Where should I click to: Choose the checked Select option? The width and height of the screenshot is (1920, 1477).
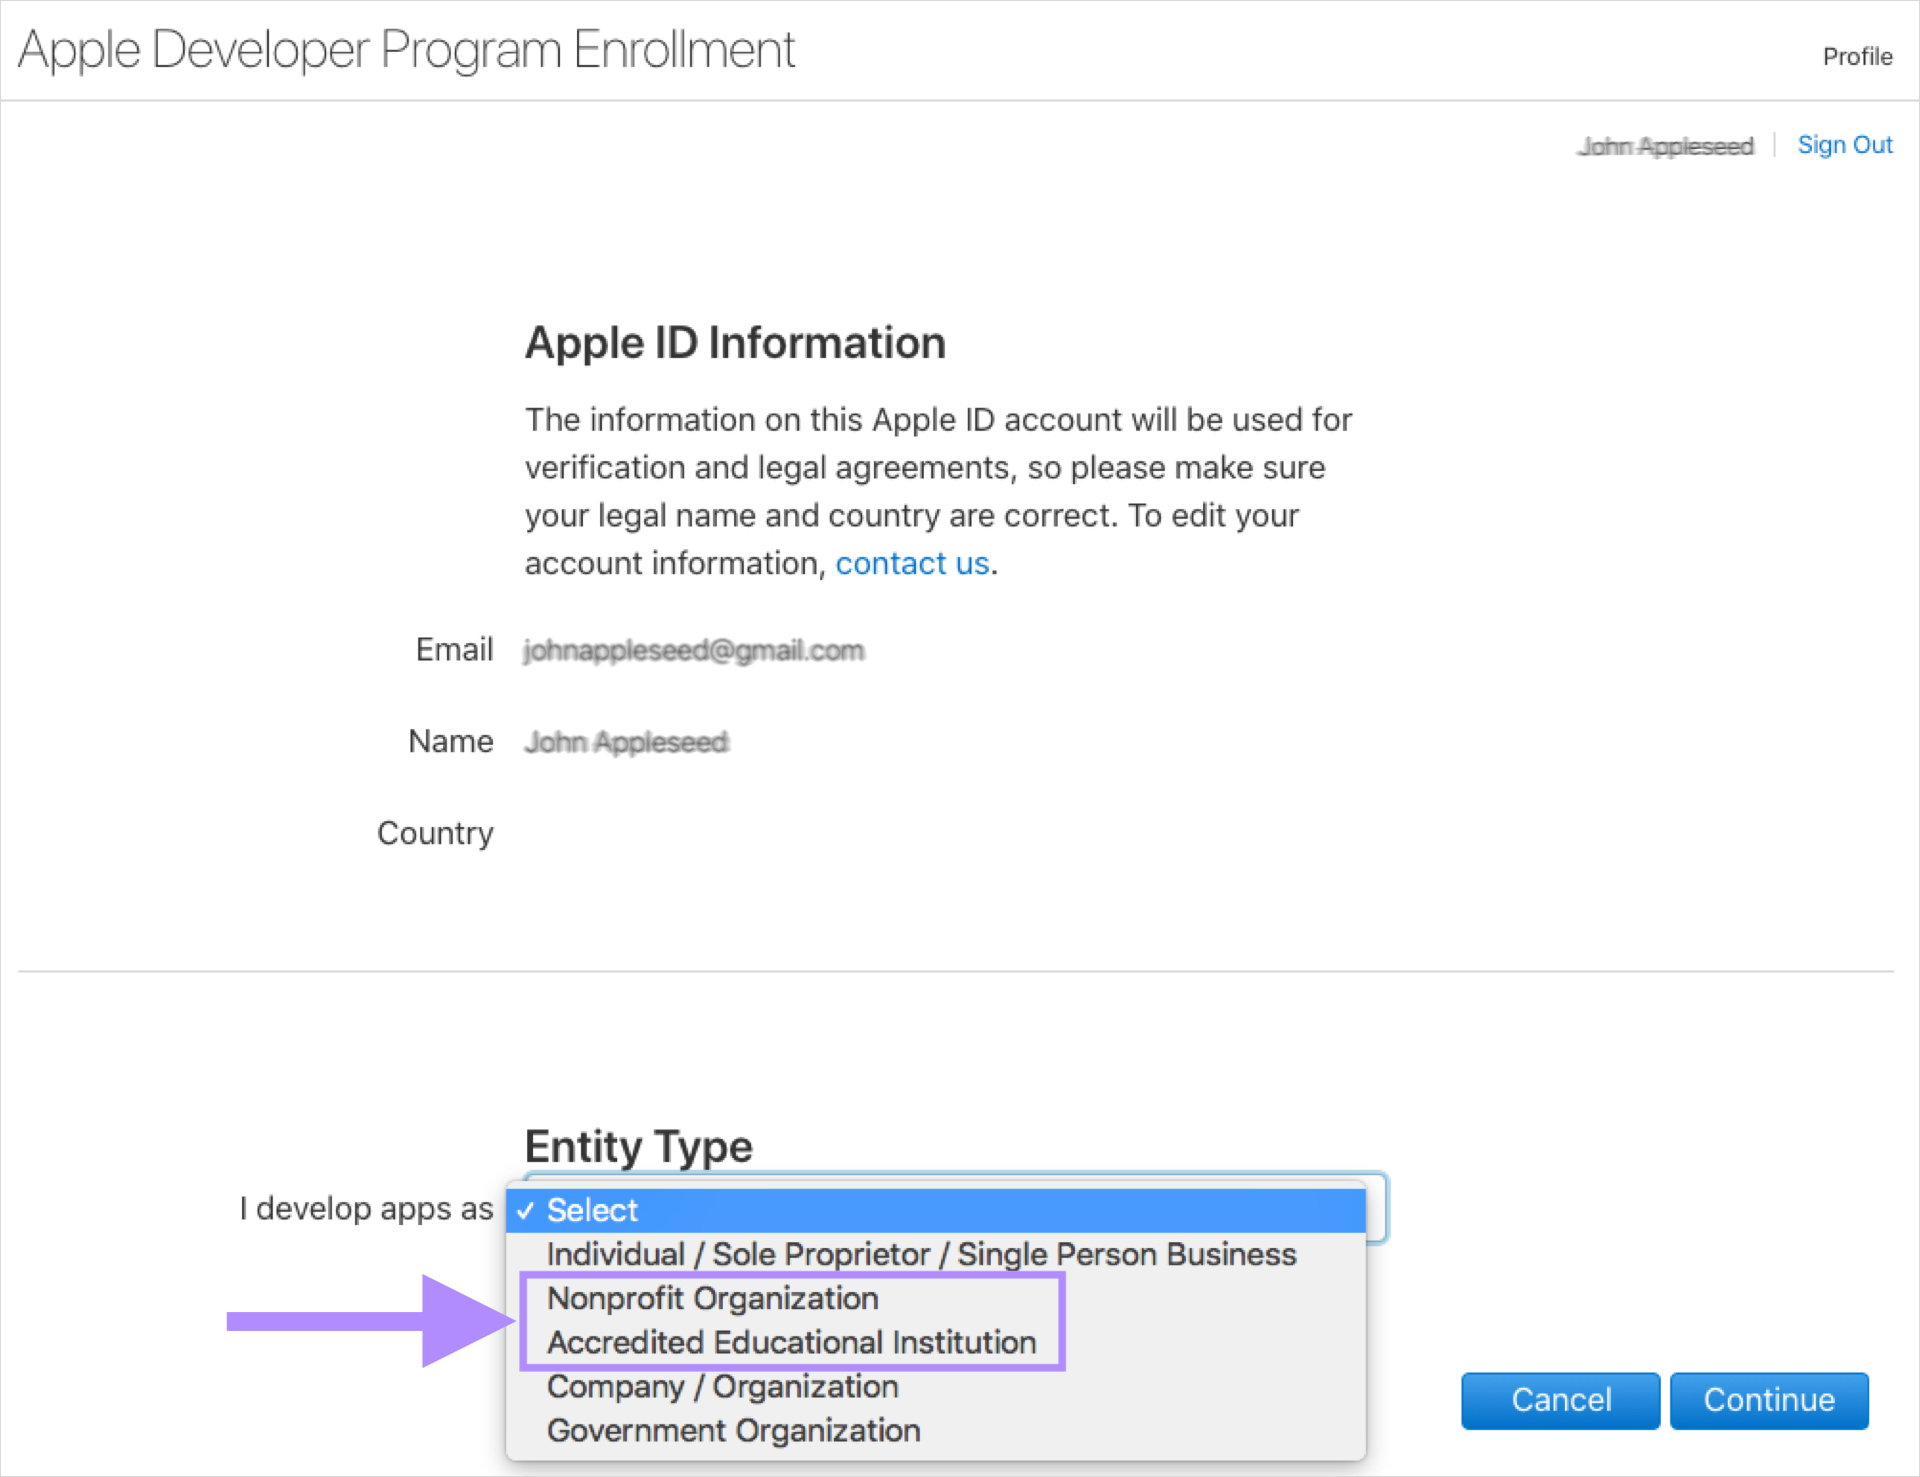point(592,1209)
